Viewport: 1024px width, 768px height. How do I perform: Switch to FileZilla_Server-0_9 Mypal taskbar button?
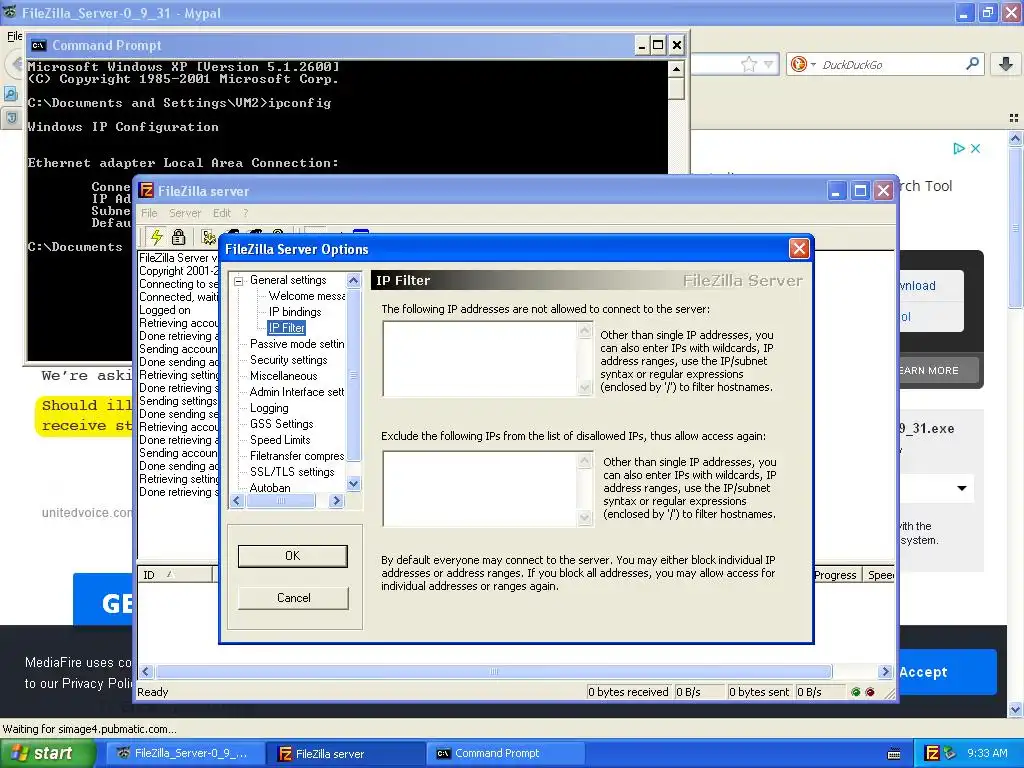[x=185, y=754]
